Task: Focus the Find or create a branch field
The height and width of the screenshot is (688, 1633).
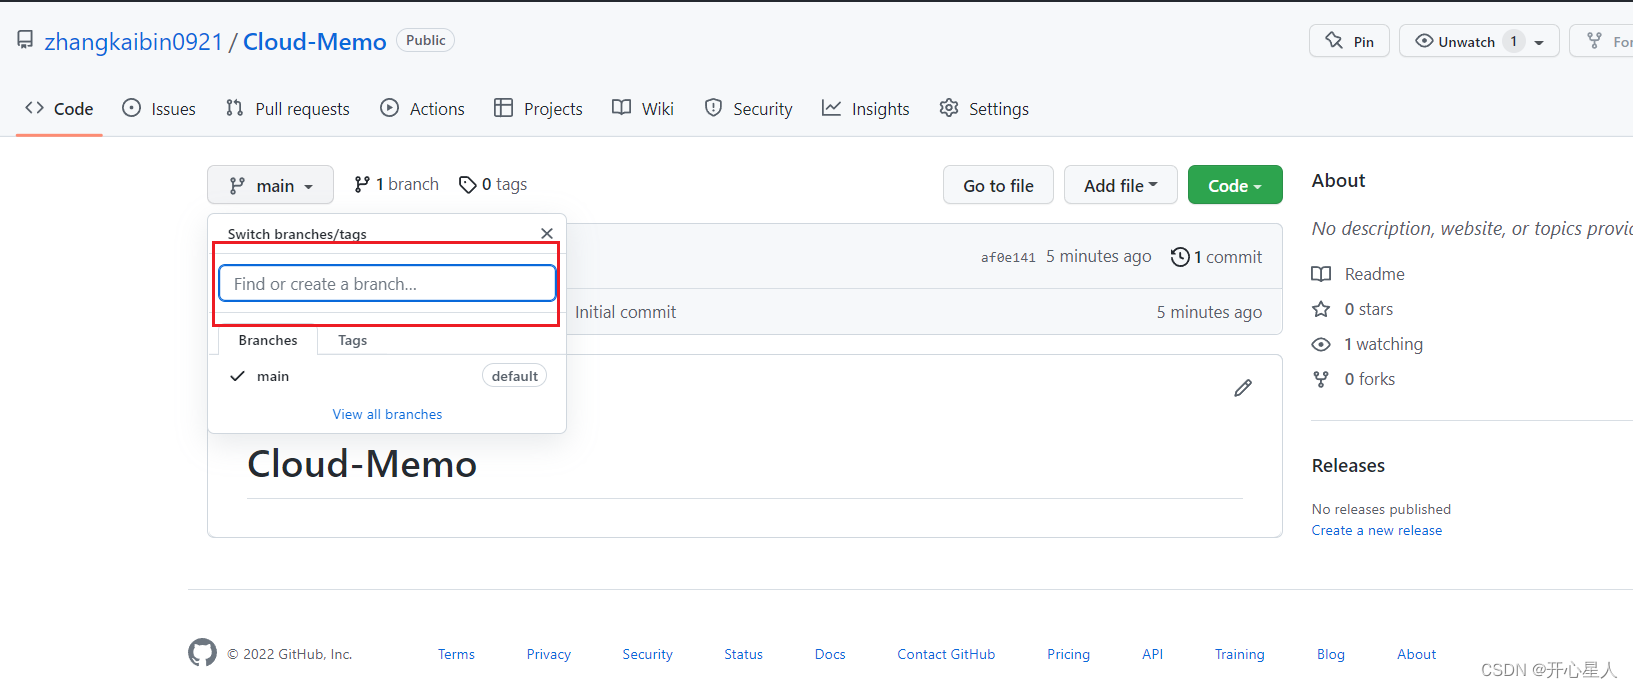Action: point(387,283)
